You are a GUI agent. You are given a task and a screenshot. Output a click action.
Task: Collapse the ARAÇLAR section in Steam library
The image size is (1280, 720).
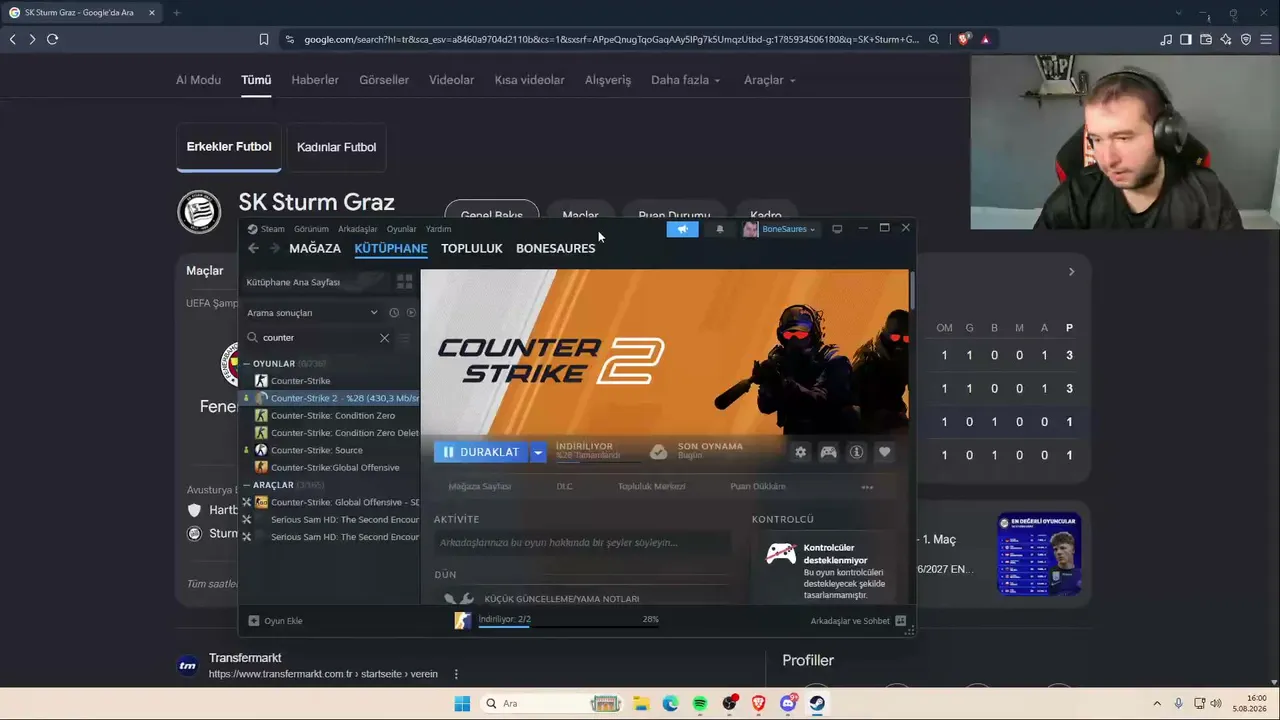[x=247, y=485]
